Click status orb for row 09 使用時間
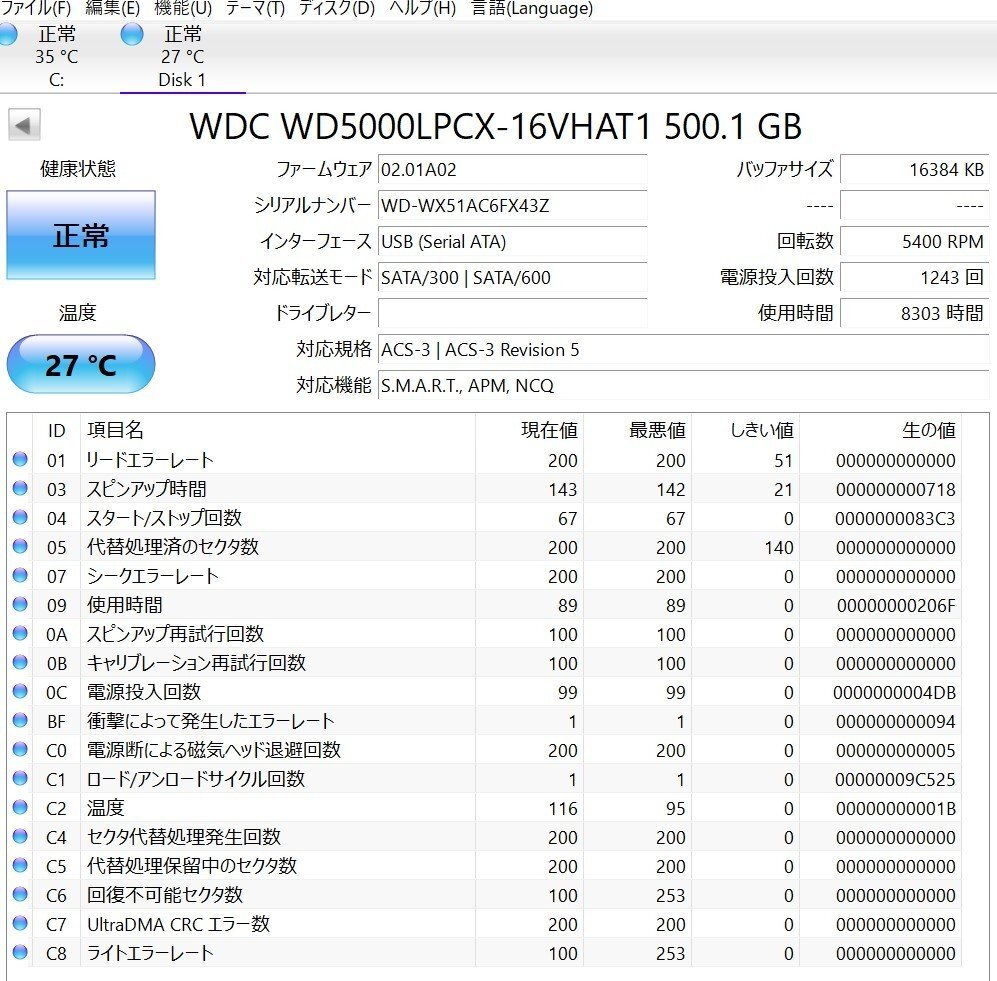The image size is (997, 981). 20,604
